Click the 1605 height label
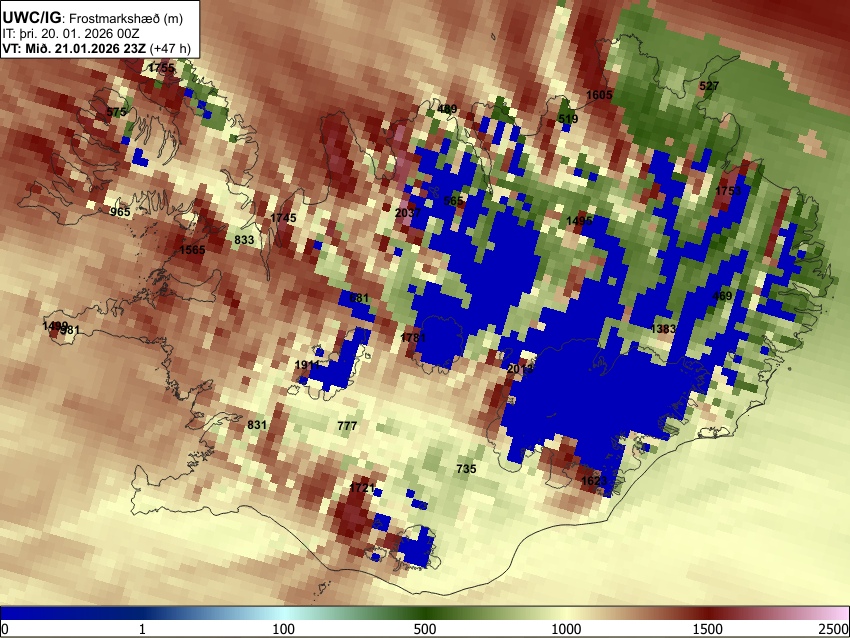The height and width of the screenshot is (638, 850). click(599, 95)
